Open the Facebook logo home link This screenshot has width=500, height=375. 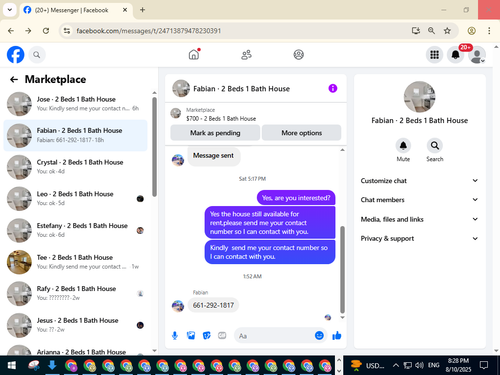point(15,55)
